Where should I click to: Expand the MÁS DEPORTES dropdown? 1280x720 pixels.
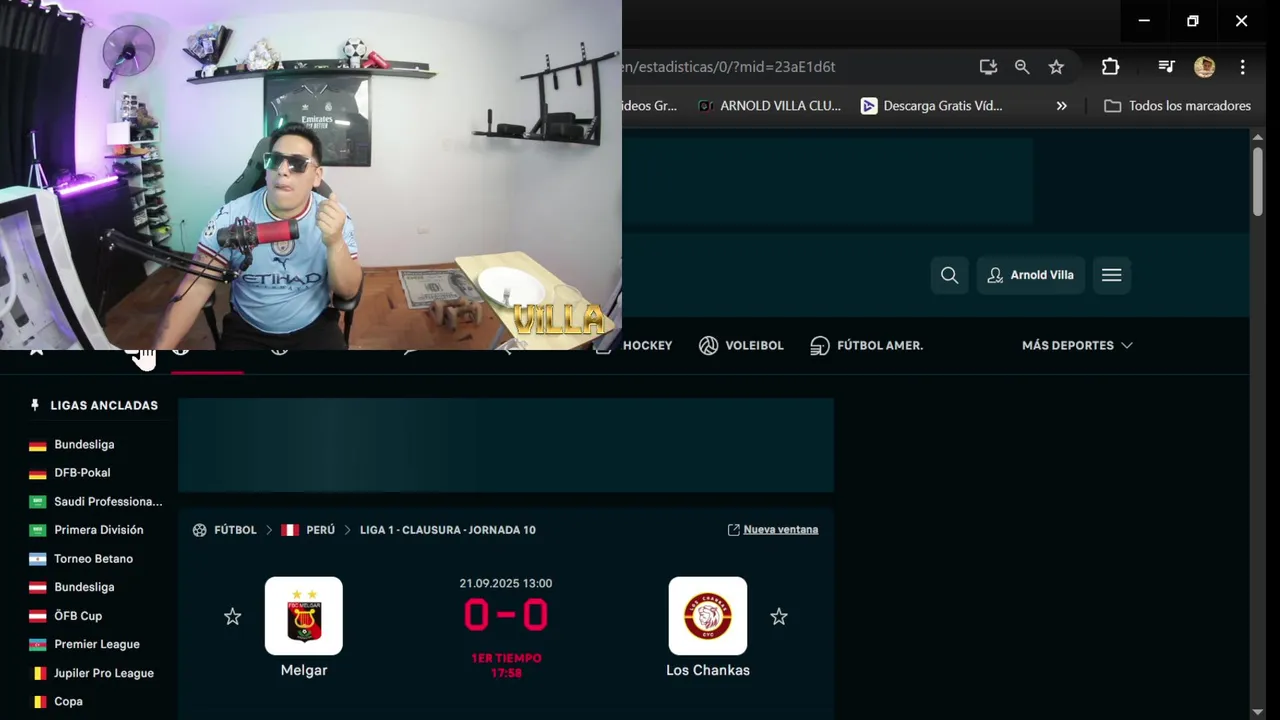pyautogui.click(x=1077, y=345)
